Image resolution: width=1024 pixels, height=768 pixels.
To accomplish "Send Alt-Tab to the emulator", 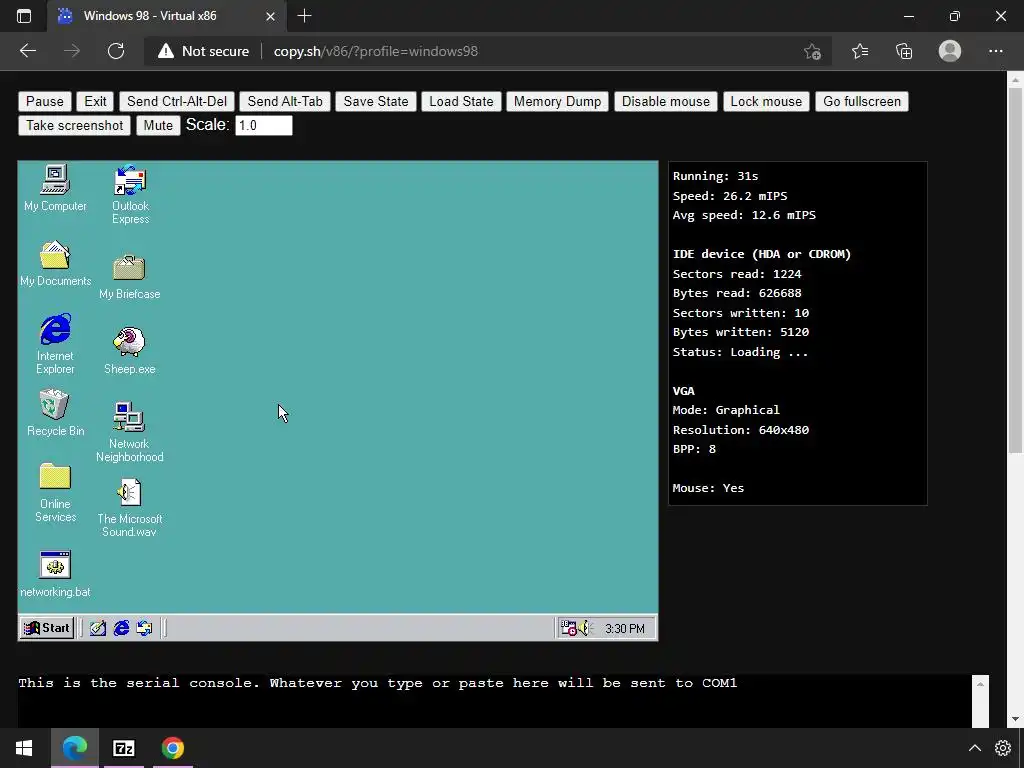I will tap(285, 101).
